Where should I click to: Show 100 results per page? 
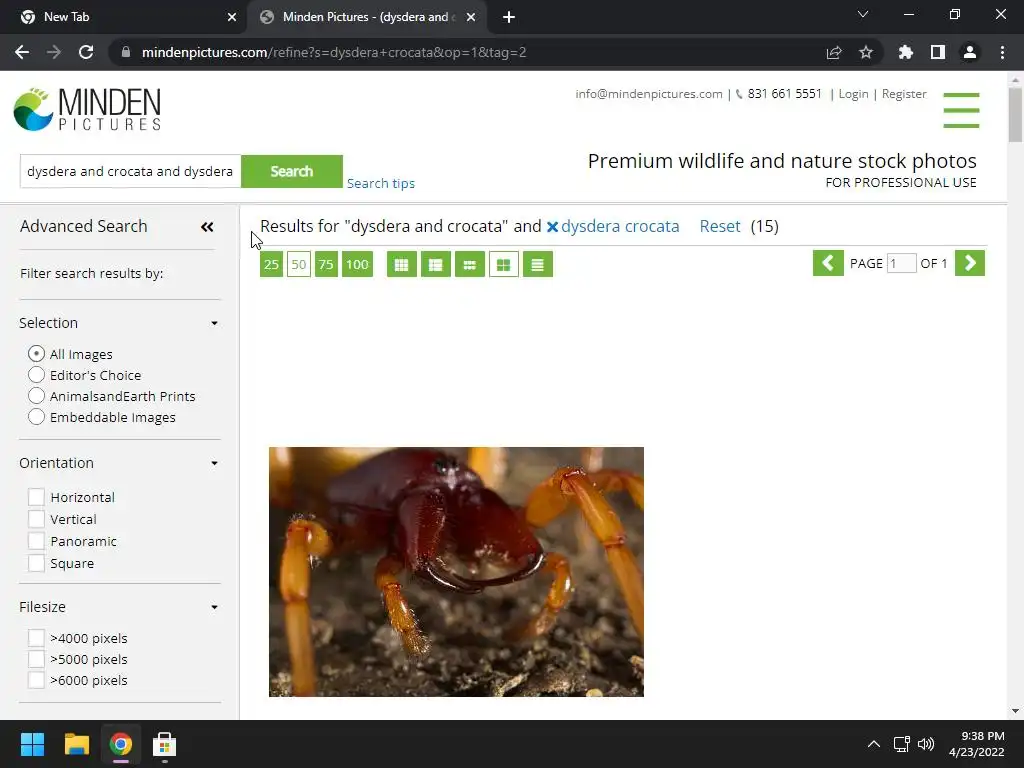[x=357, y=264]
